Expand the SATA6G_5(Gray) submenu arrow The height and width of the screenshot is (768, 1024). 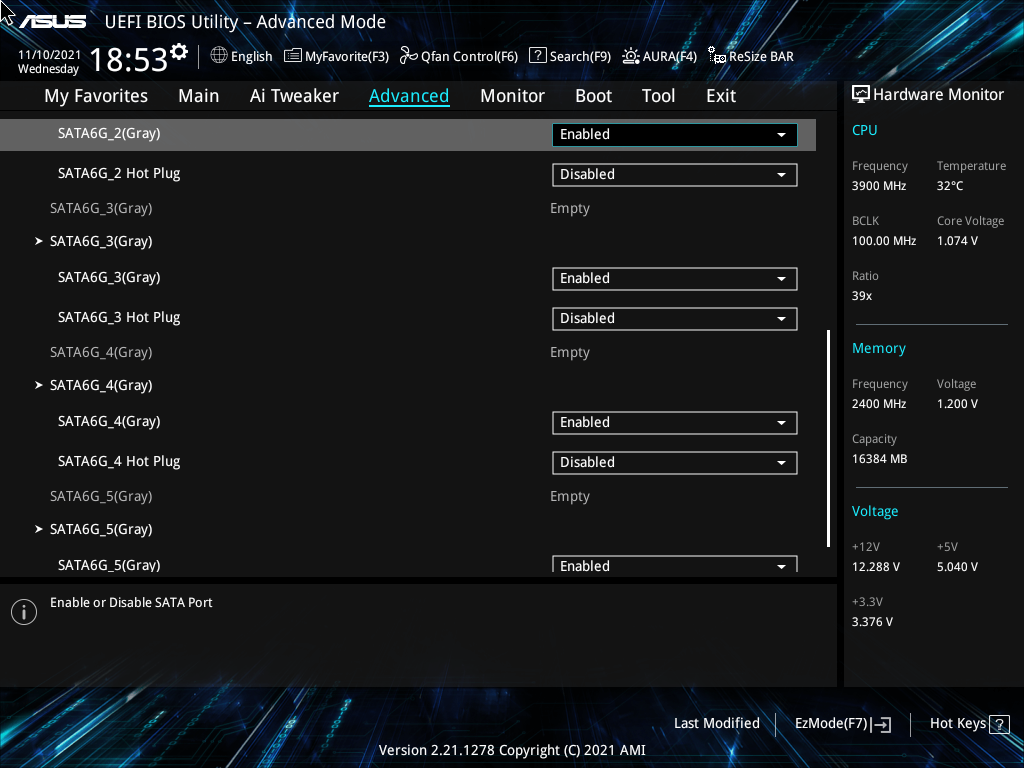(x=39, y=529)
